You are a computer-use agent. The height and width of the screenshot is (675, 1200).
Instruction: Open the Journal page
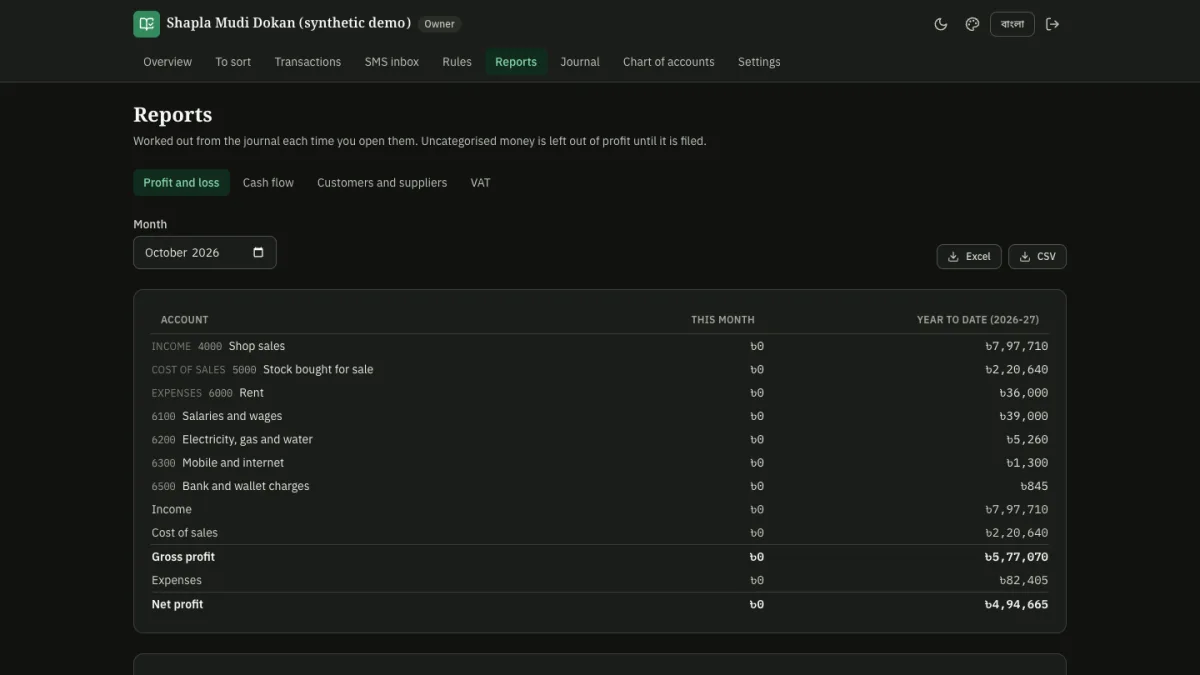(x=580, y=62)
